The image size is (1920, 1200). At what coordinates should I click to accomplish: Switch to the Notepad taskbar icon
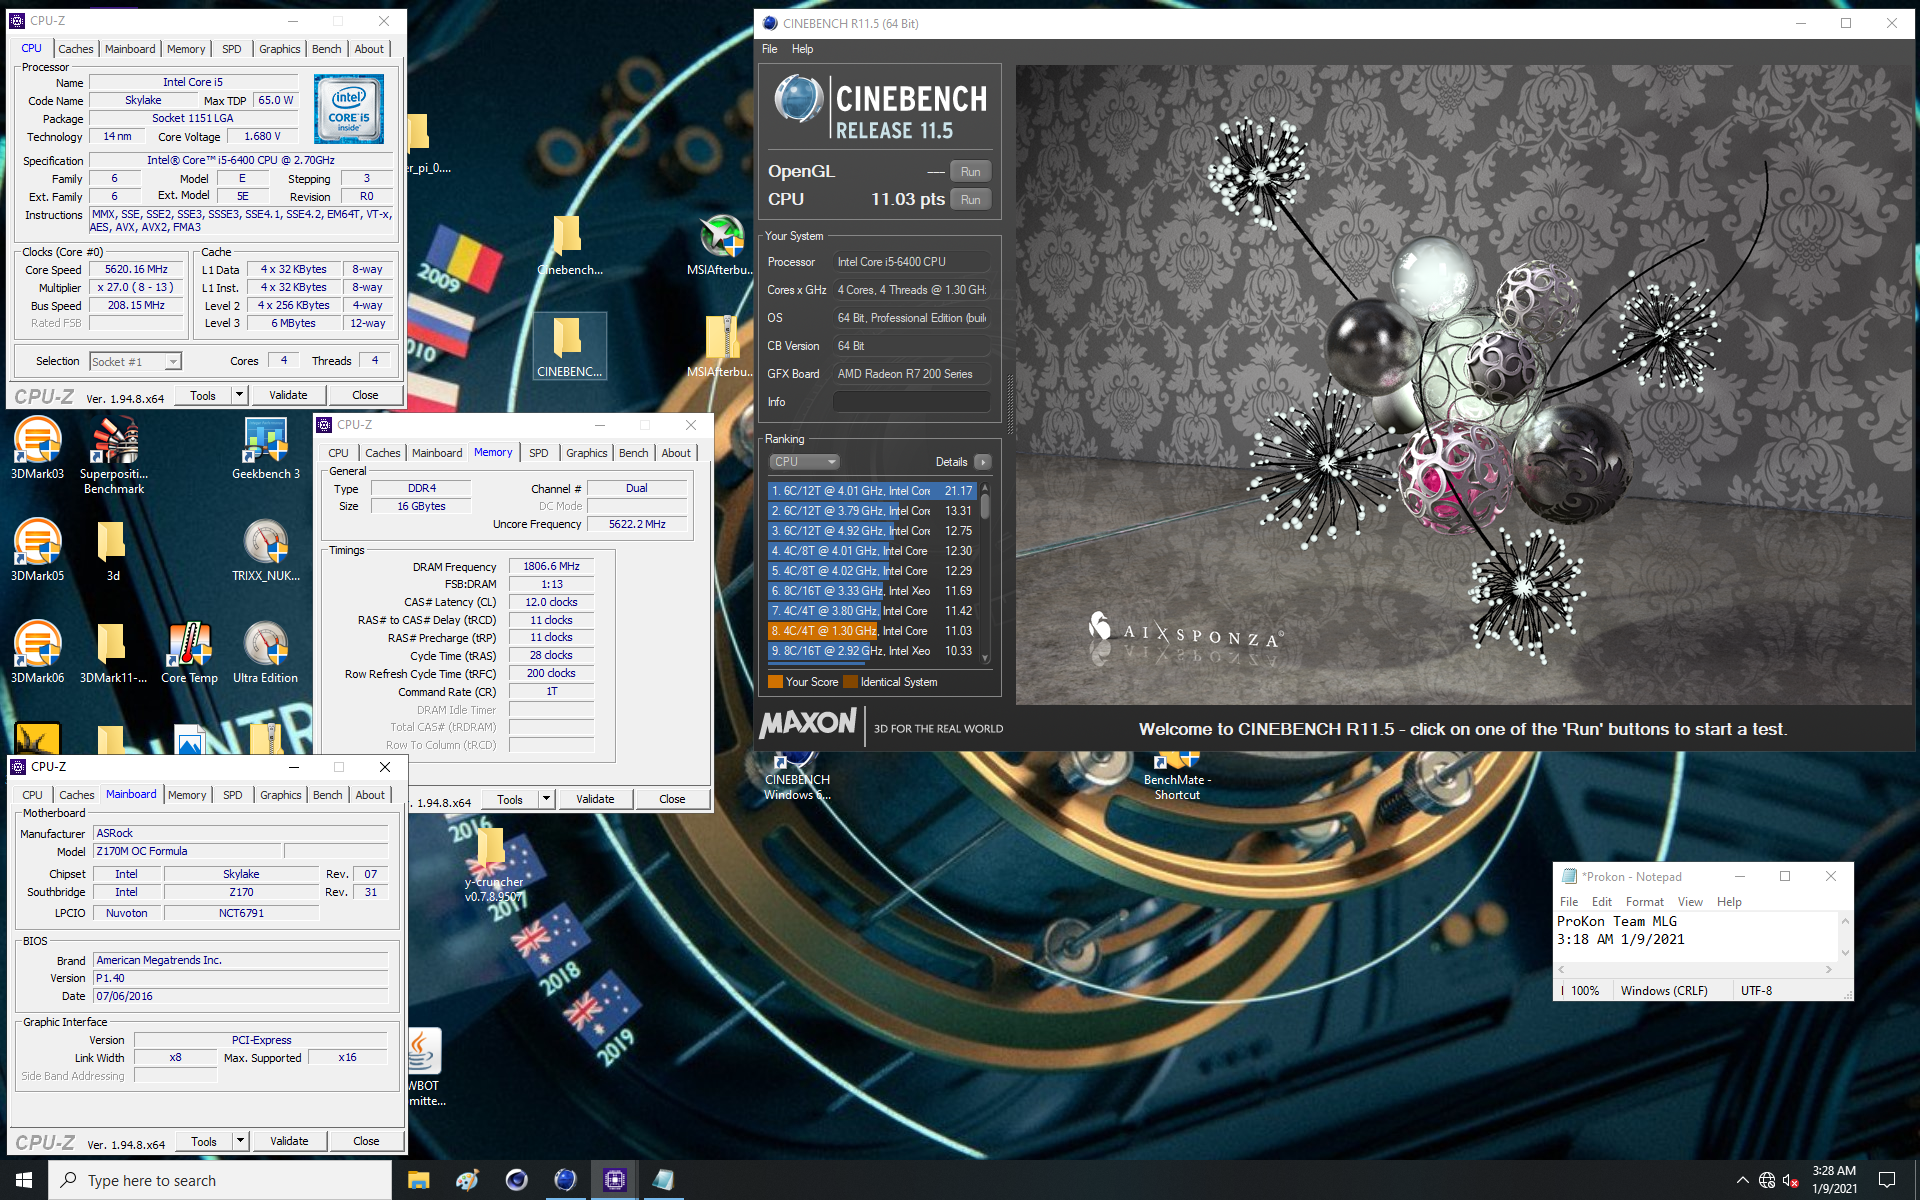(x=663, y=1180)
